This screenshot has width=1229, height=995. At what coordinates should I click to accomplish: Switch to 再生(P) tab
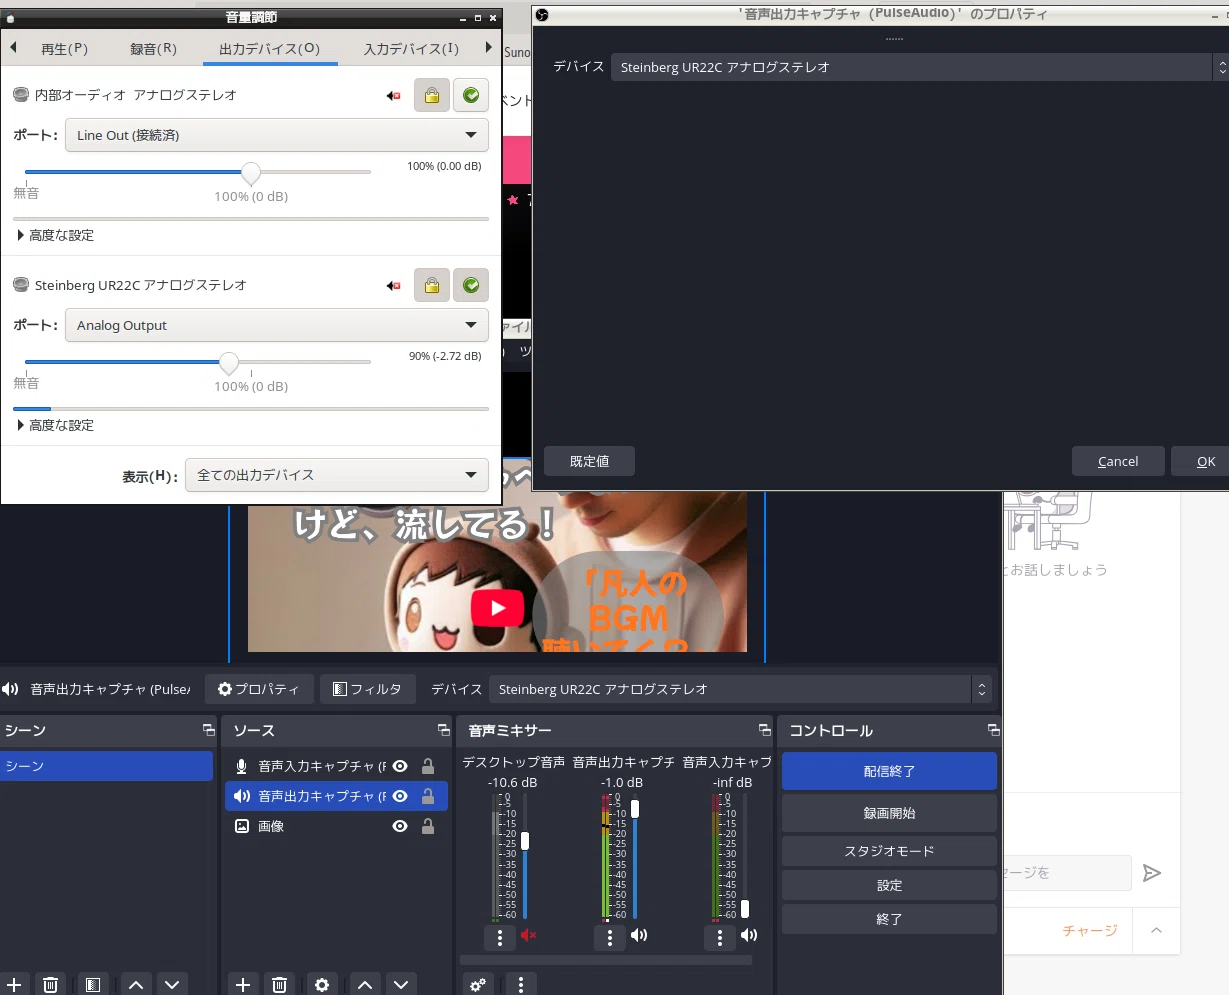pyautogui.click(x=64, y=48)
